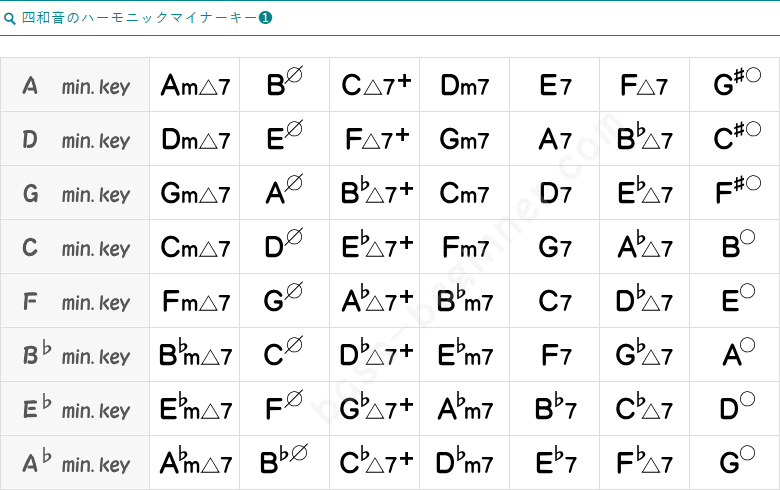Choose the A♭△7+ chord cell
Screen dimensions: 780x490
coord(375,302)
